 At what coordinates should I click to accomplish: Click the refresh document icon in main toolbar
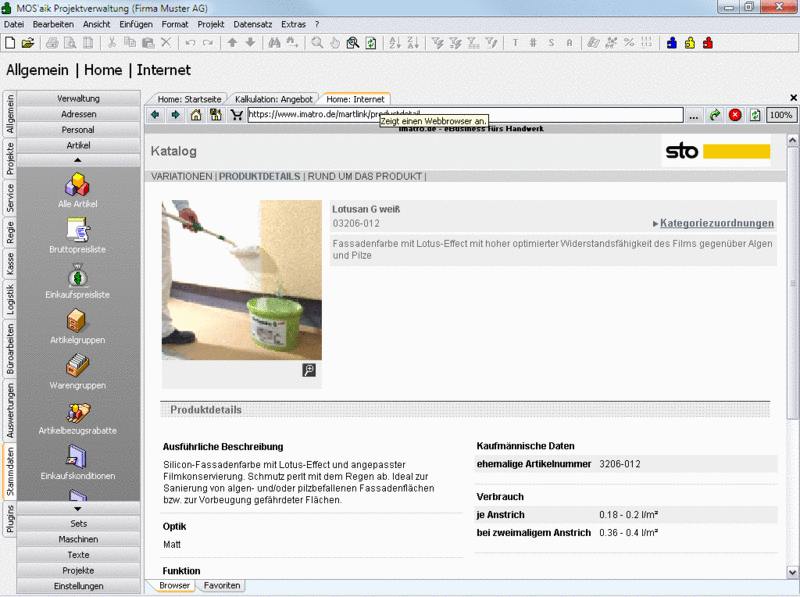click(371, 43)
